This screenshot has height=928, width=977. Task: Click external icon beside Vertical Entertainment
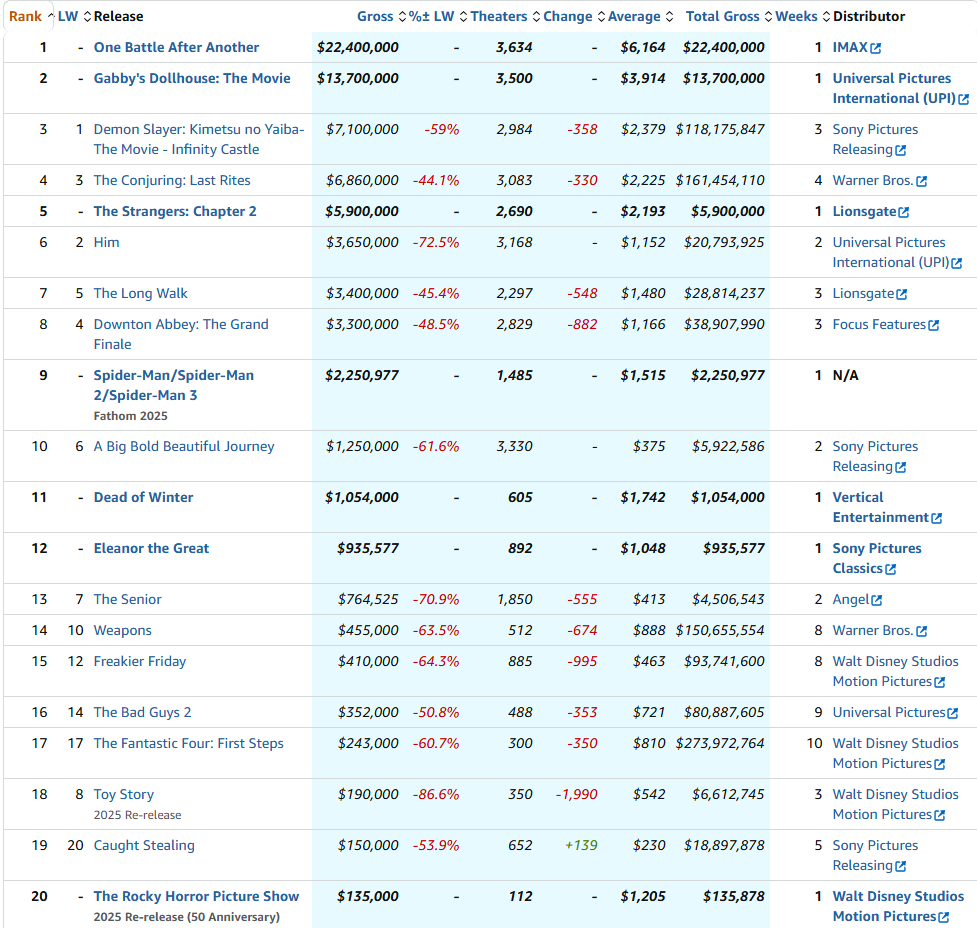(x=936, y=519)
